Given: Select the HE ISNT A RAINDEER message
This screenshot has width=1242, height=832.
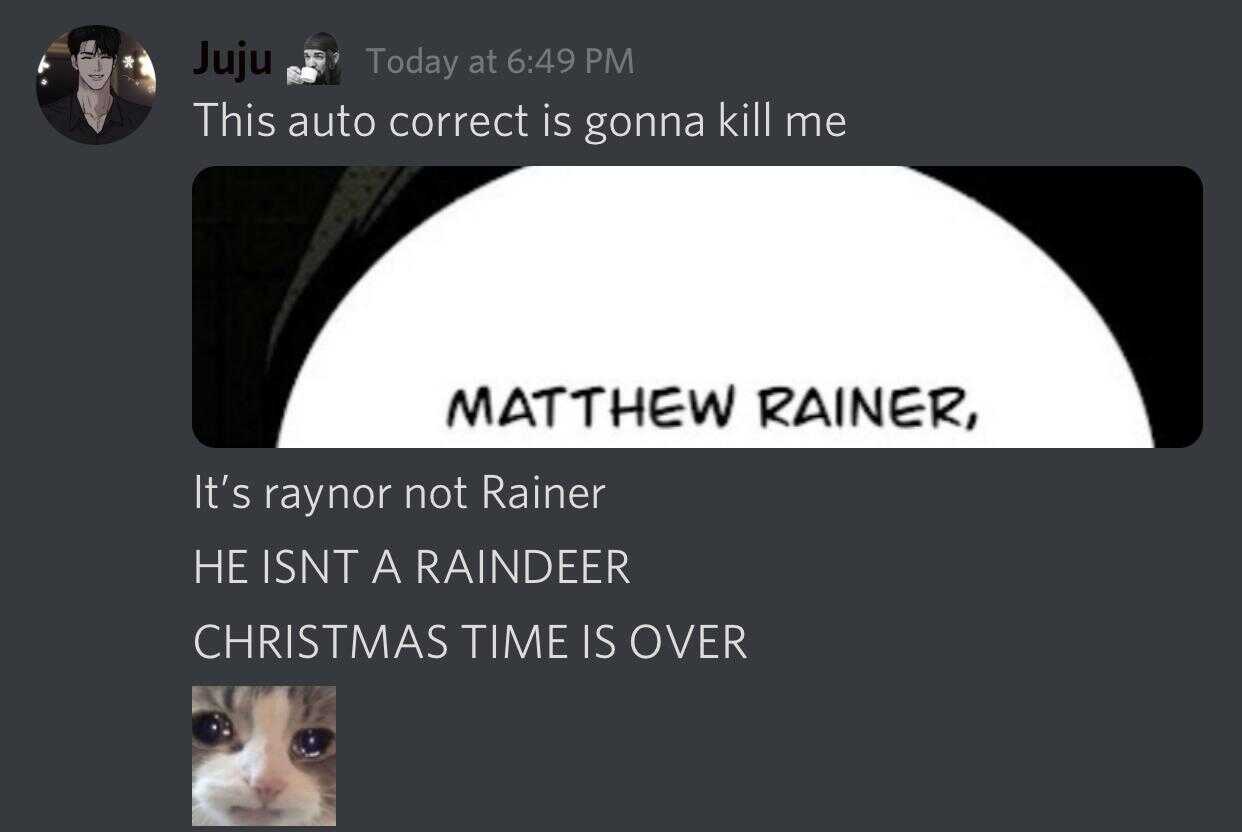Looking at the screenshot, I should (x=412, y=568).
